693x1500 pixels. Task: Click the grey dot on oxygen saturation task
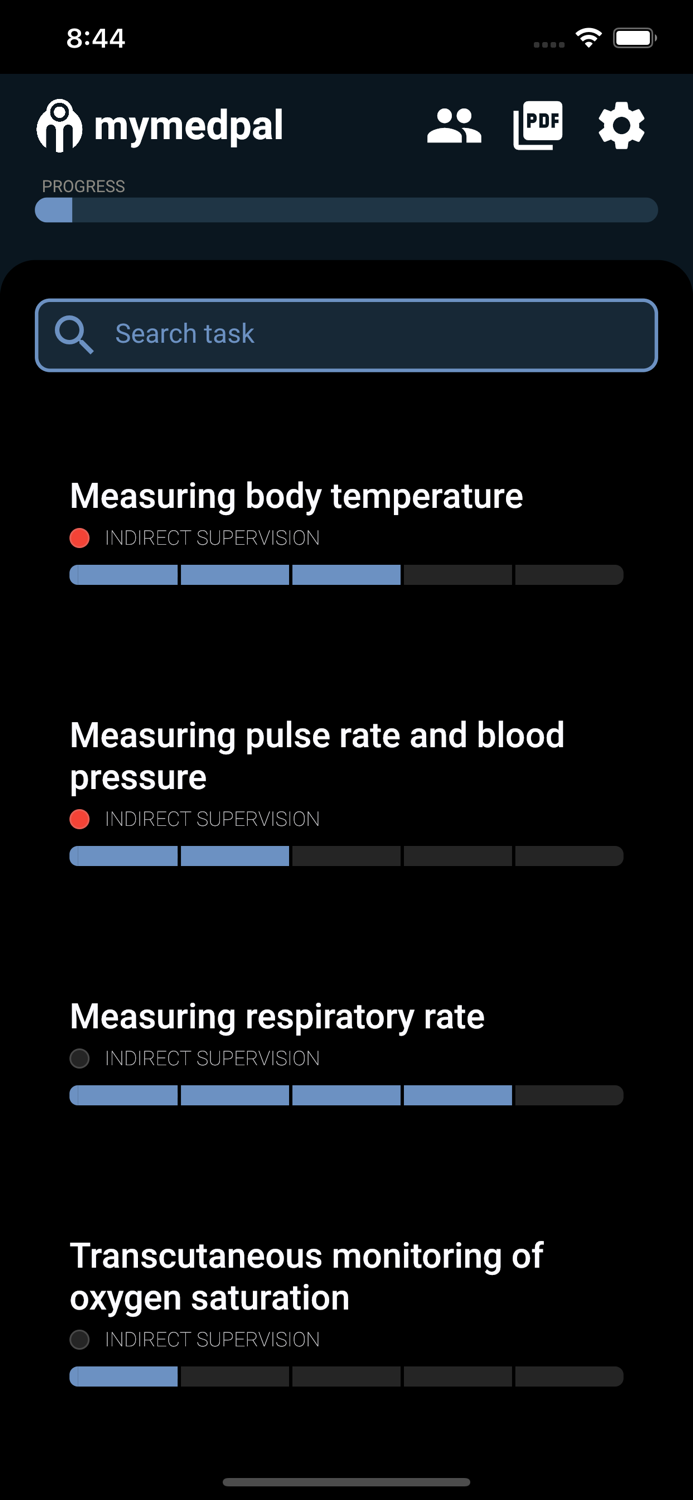click(x=79, y=1339)
